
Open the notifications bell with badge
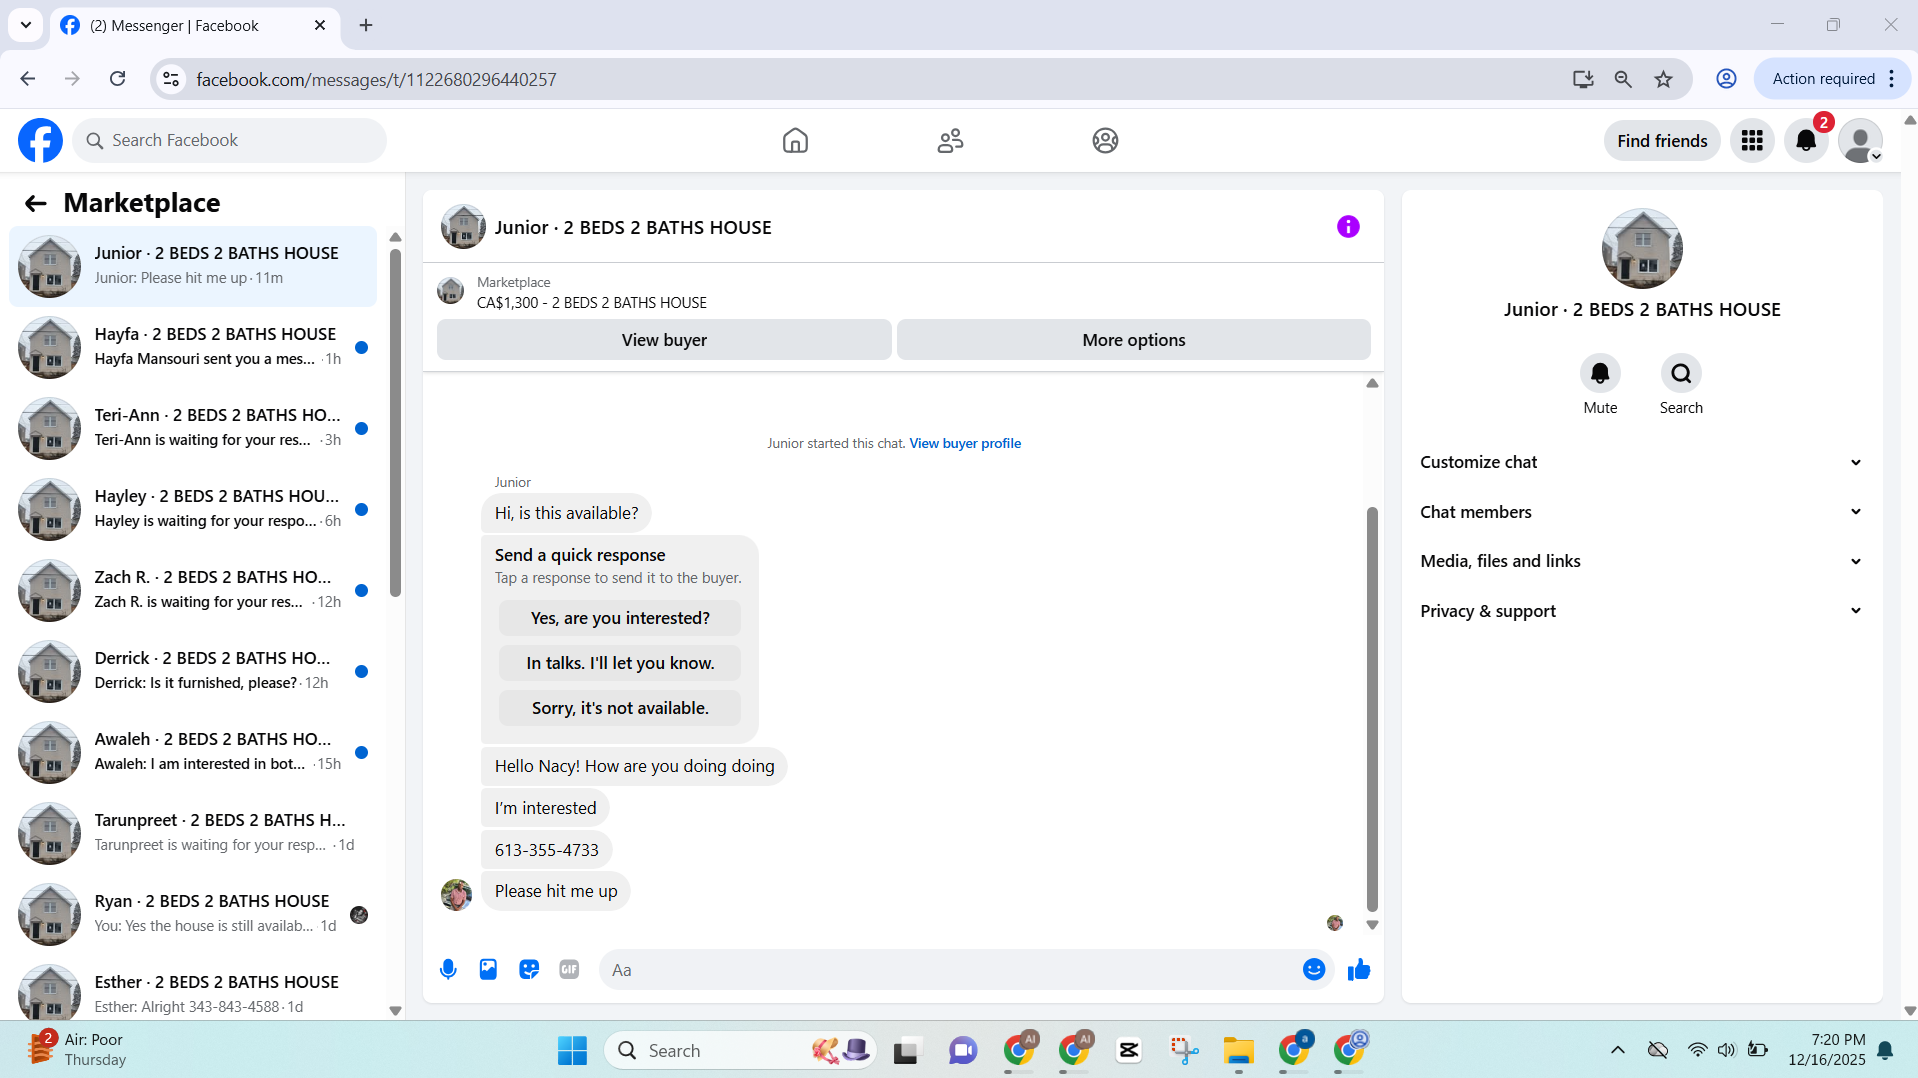point(1806,141)
